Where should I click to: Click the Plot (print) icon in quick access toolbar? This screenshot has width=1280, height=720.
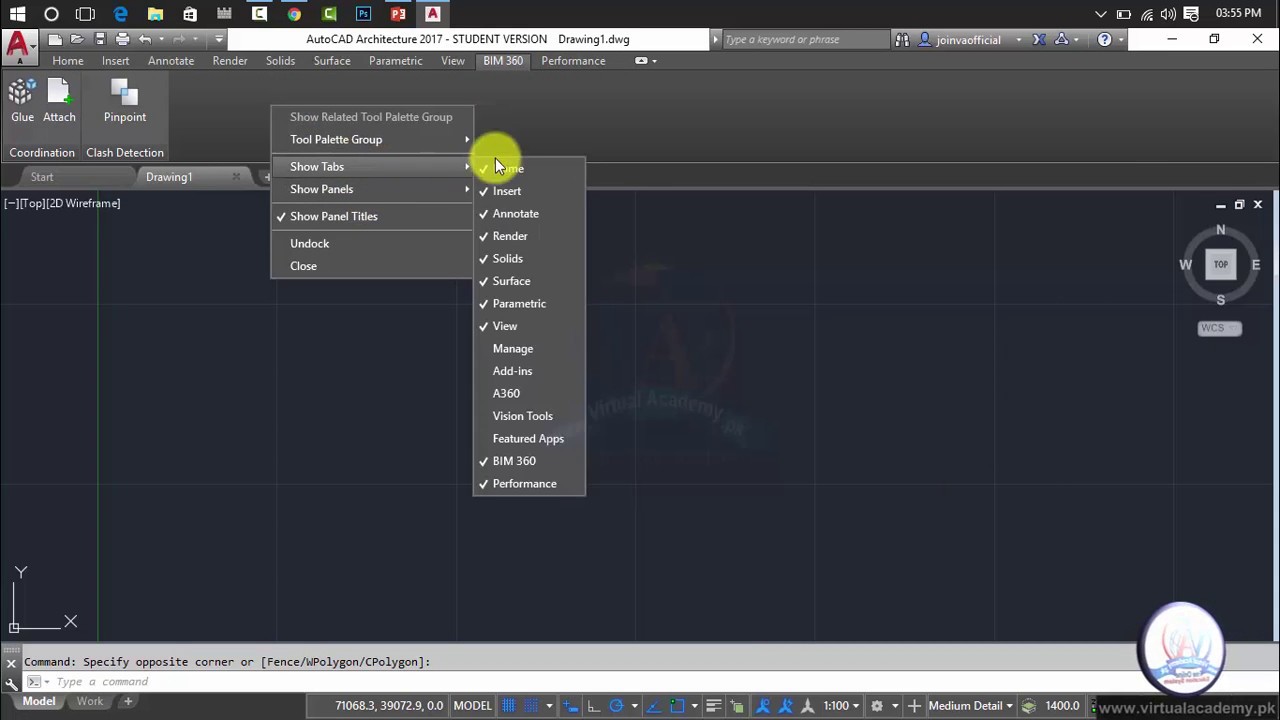[122, 39]
